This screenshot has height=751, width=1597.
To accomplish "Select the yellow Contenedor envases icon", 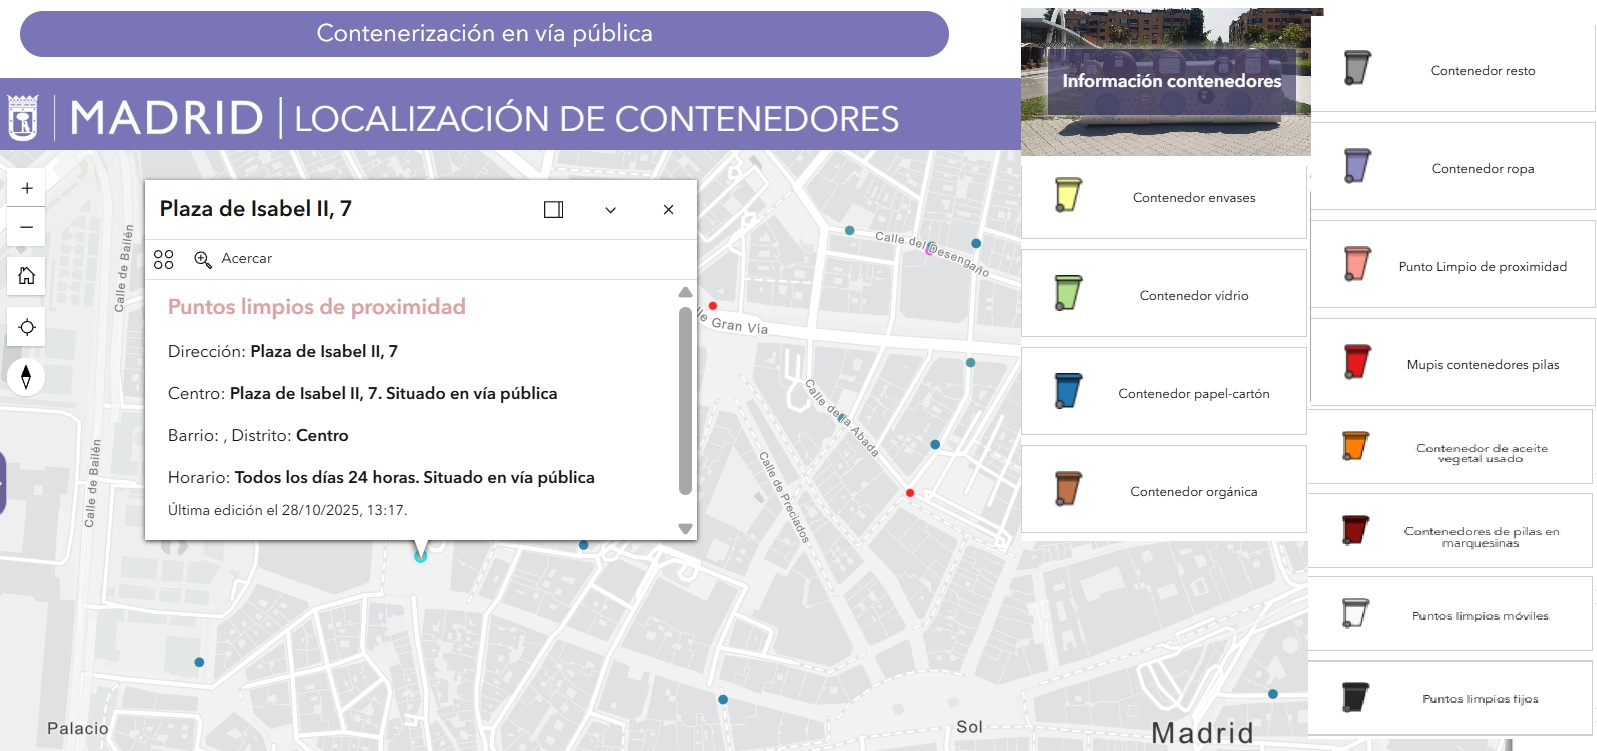I will (1068, 195).
